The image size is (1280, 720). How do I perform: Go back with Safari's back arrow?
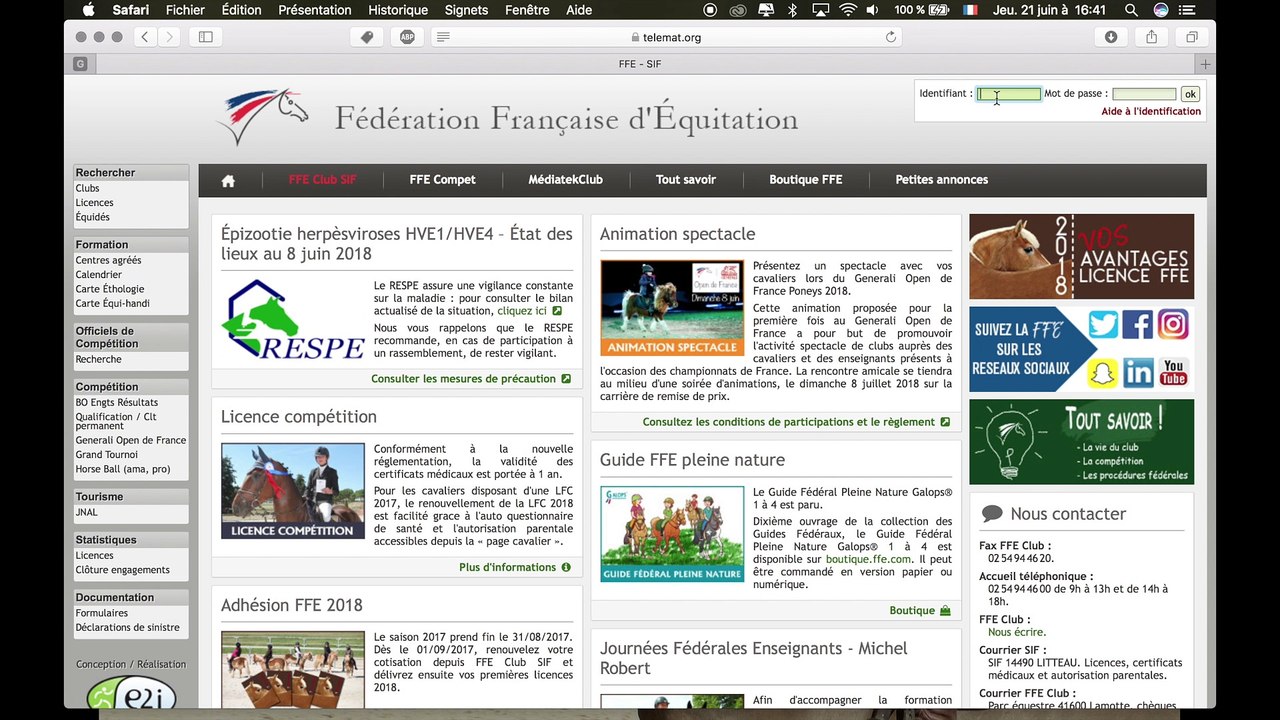[x=145, y=37]
